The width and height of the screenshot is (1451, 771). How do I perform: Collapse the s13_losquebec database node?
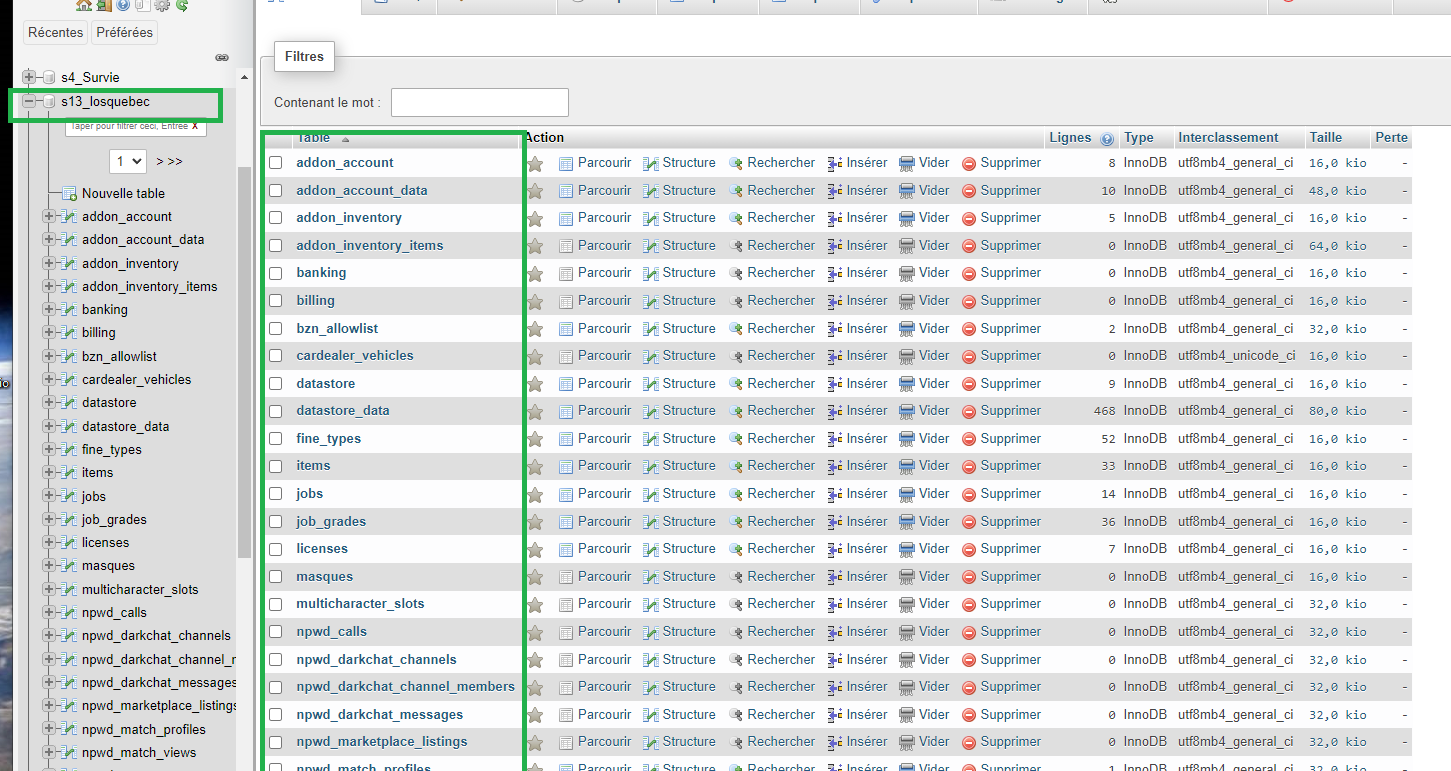pyautogui.click(x=30, y=101)
